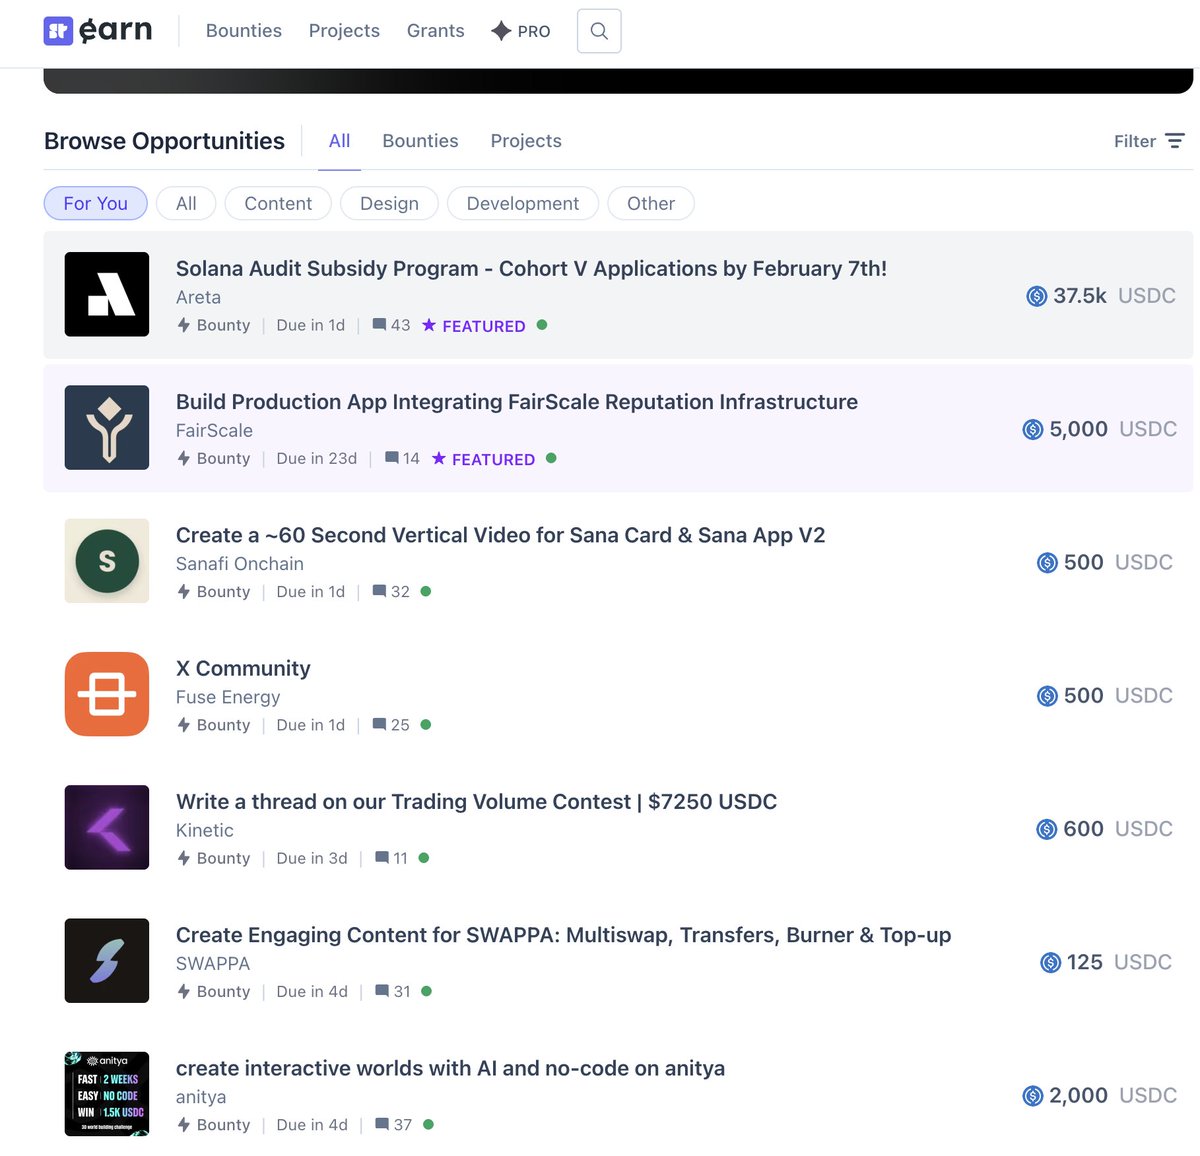
Task: Click the Fuse Energy sponsor name
Action: pos(228,697)
